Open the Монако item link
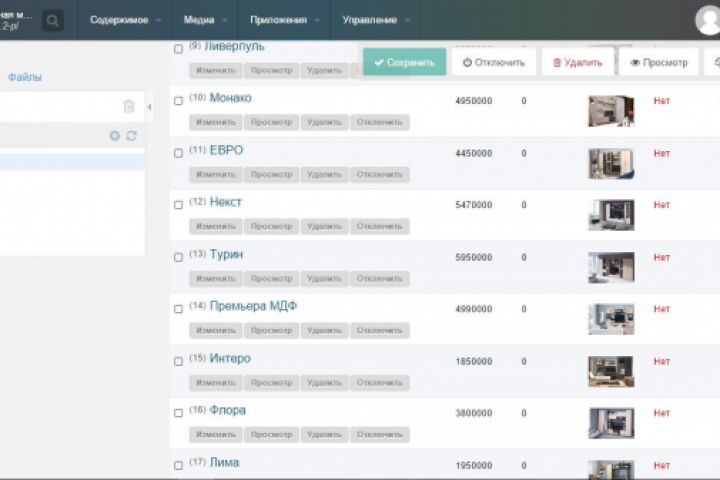Screen dimensions: 720x480 tap(231, 98)
